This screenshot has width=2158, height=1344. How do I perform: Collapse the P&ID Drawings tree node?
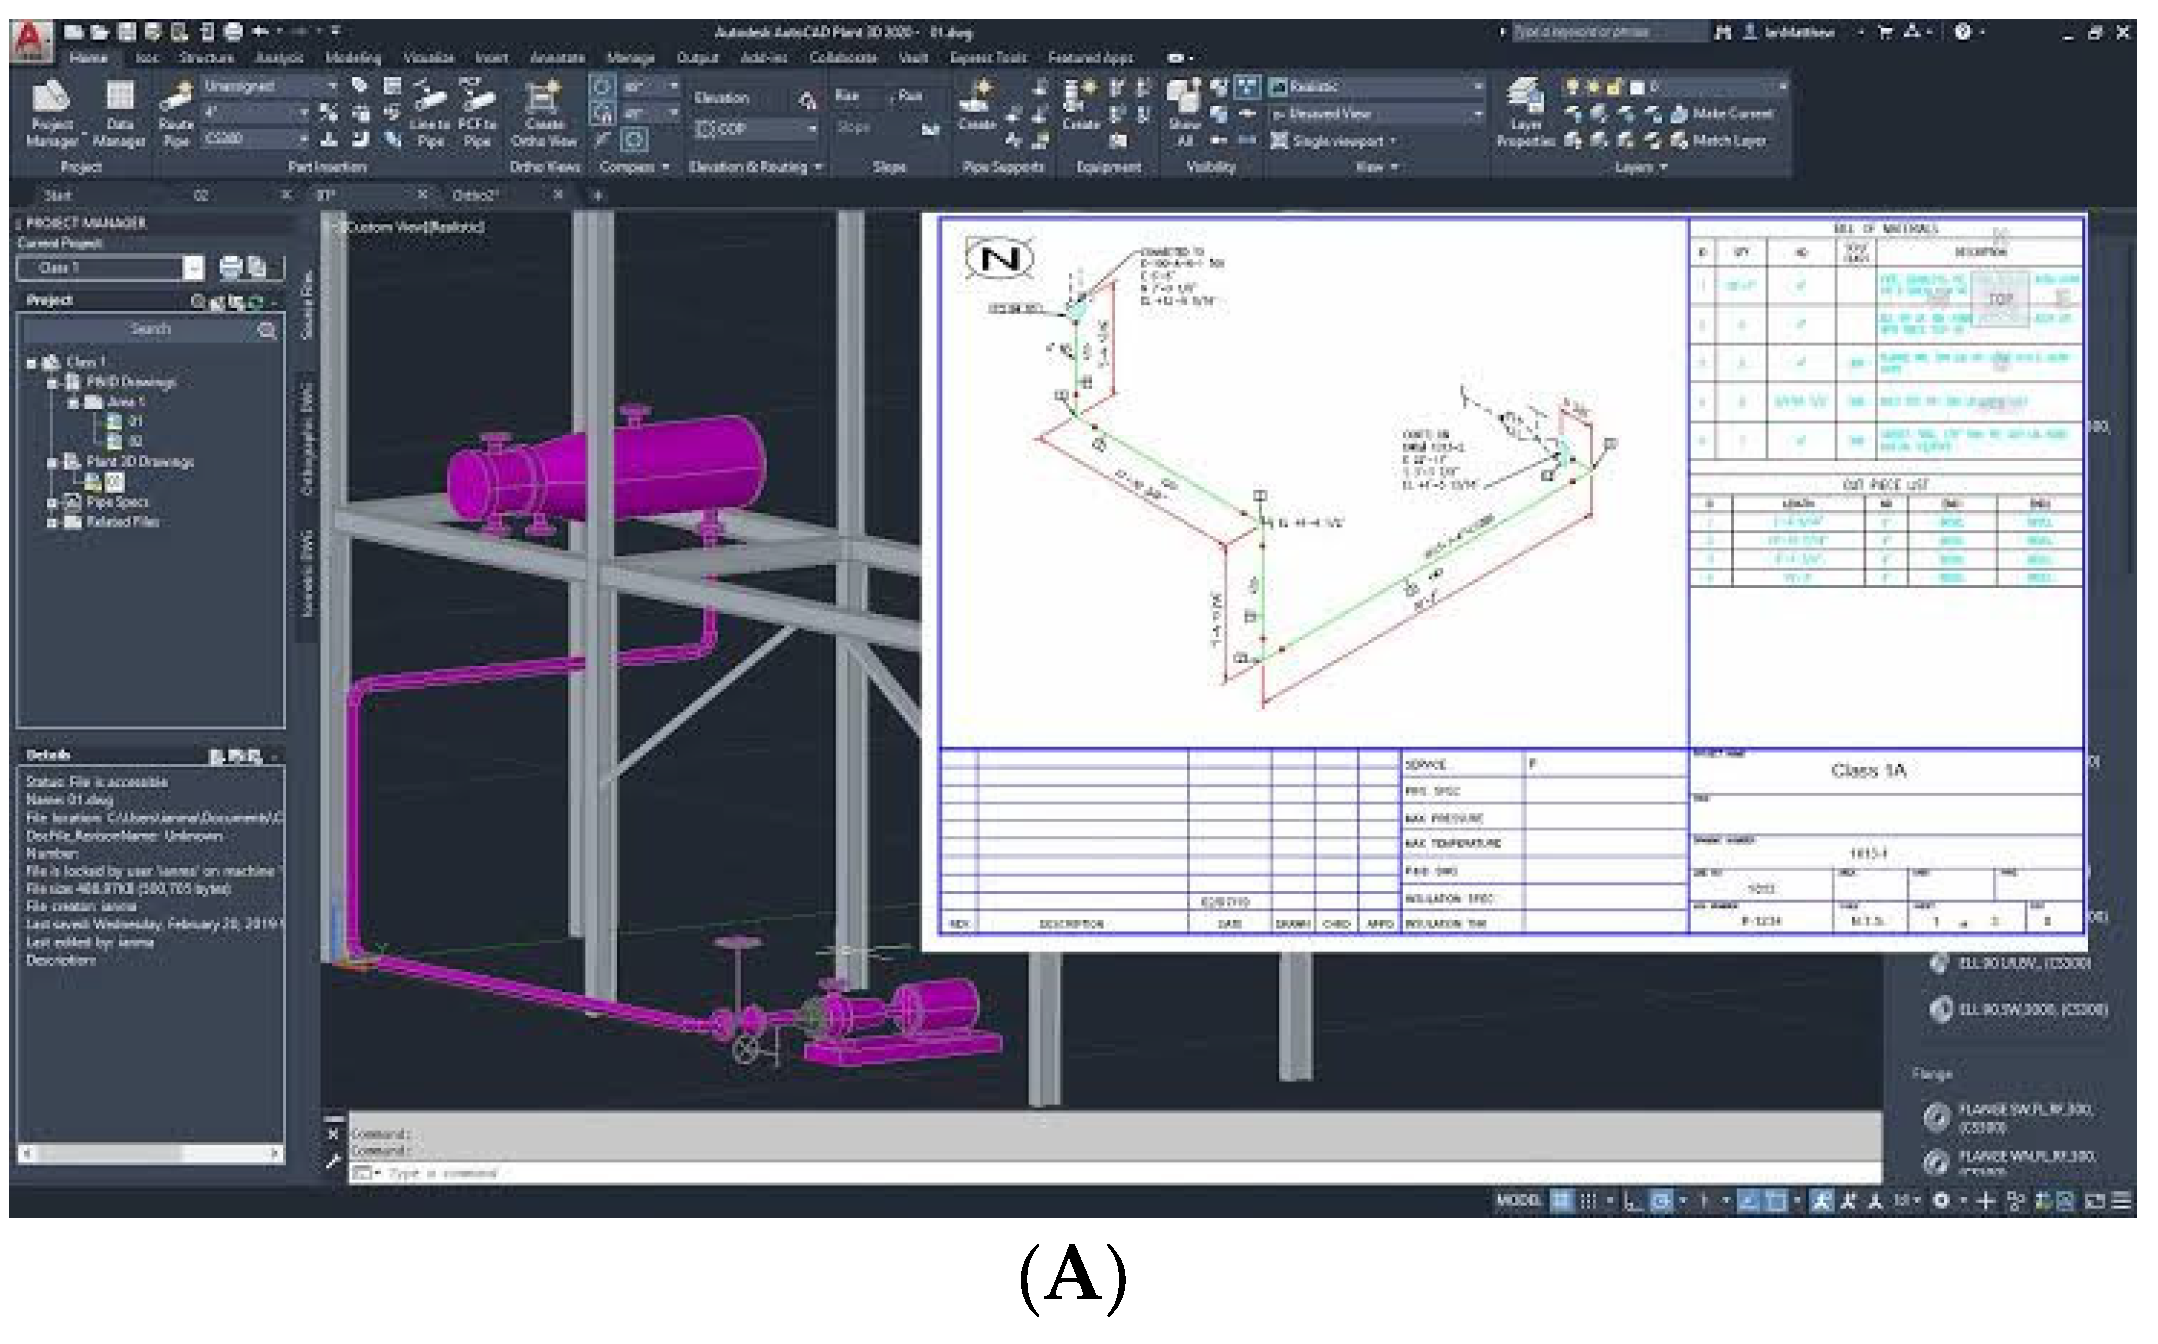pyautogui.click(x=52, y=382)
